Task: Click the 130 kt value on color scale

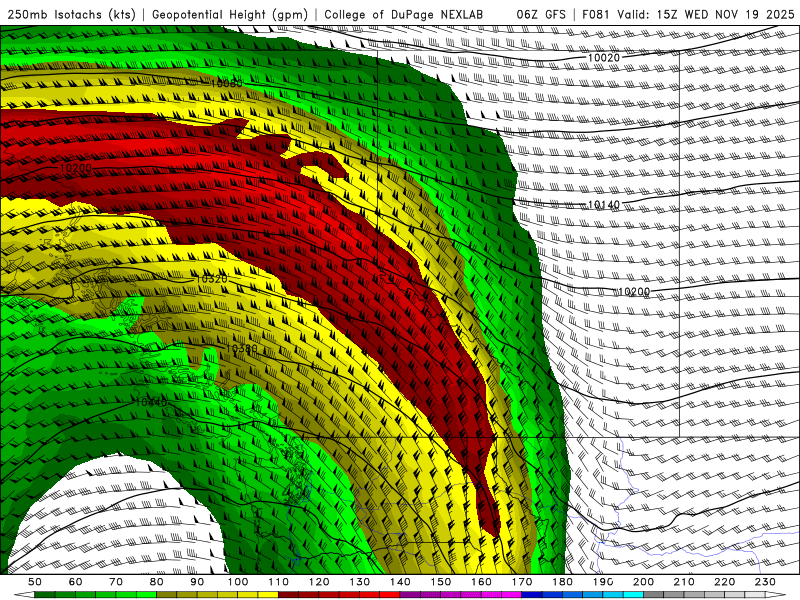Action: click(x=359, y=582)
